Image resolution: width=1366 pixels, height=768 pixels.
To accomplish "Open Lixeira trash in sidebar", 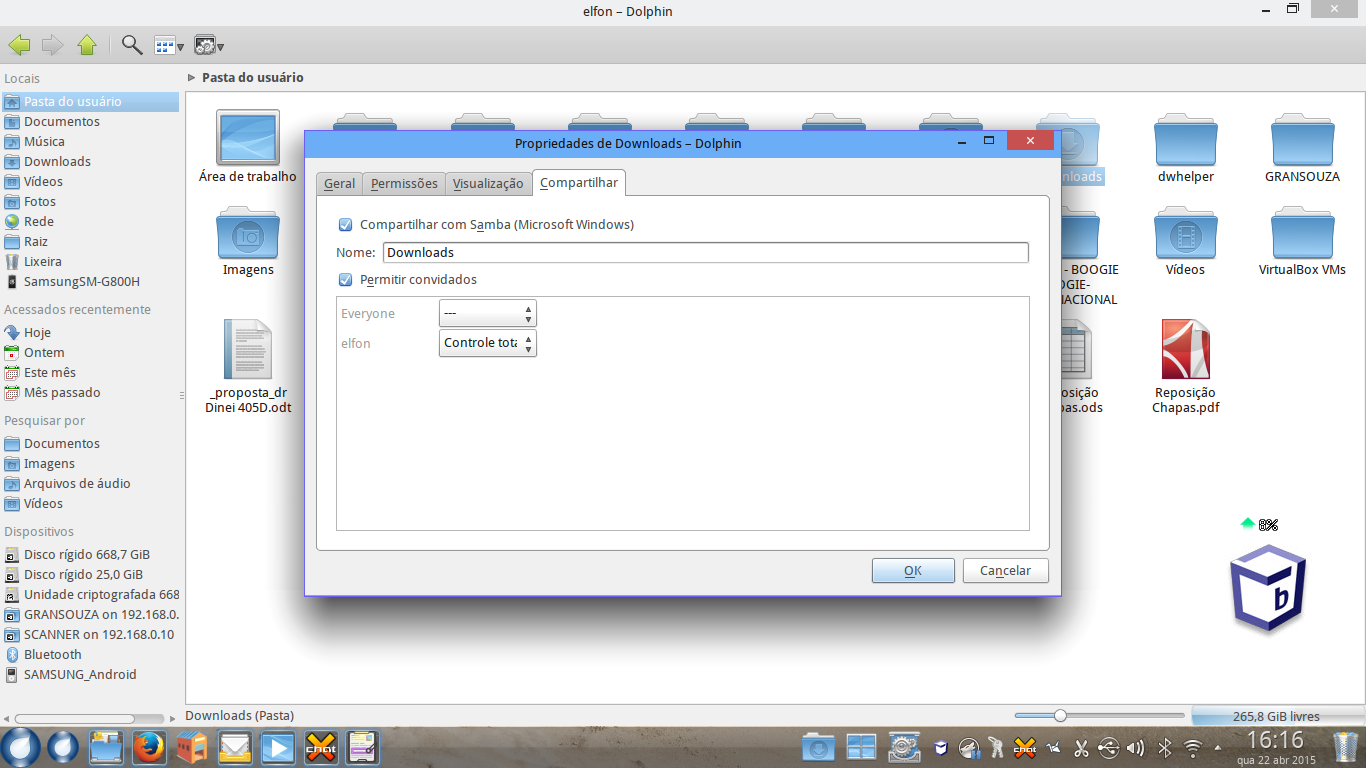I will click(43, 261).
